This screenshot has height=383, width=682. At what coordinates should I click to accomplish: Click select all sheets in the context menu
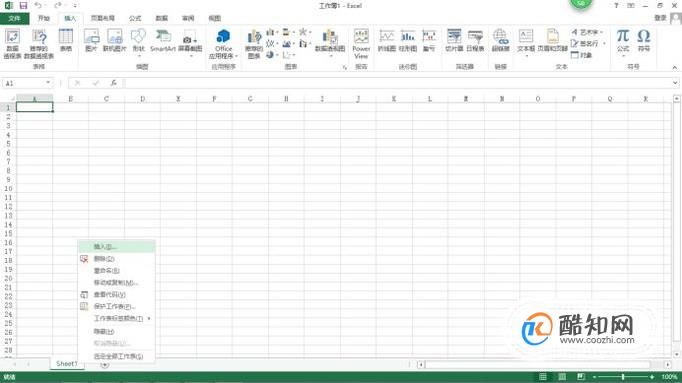click(117, 356)
